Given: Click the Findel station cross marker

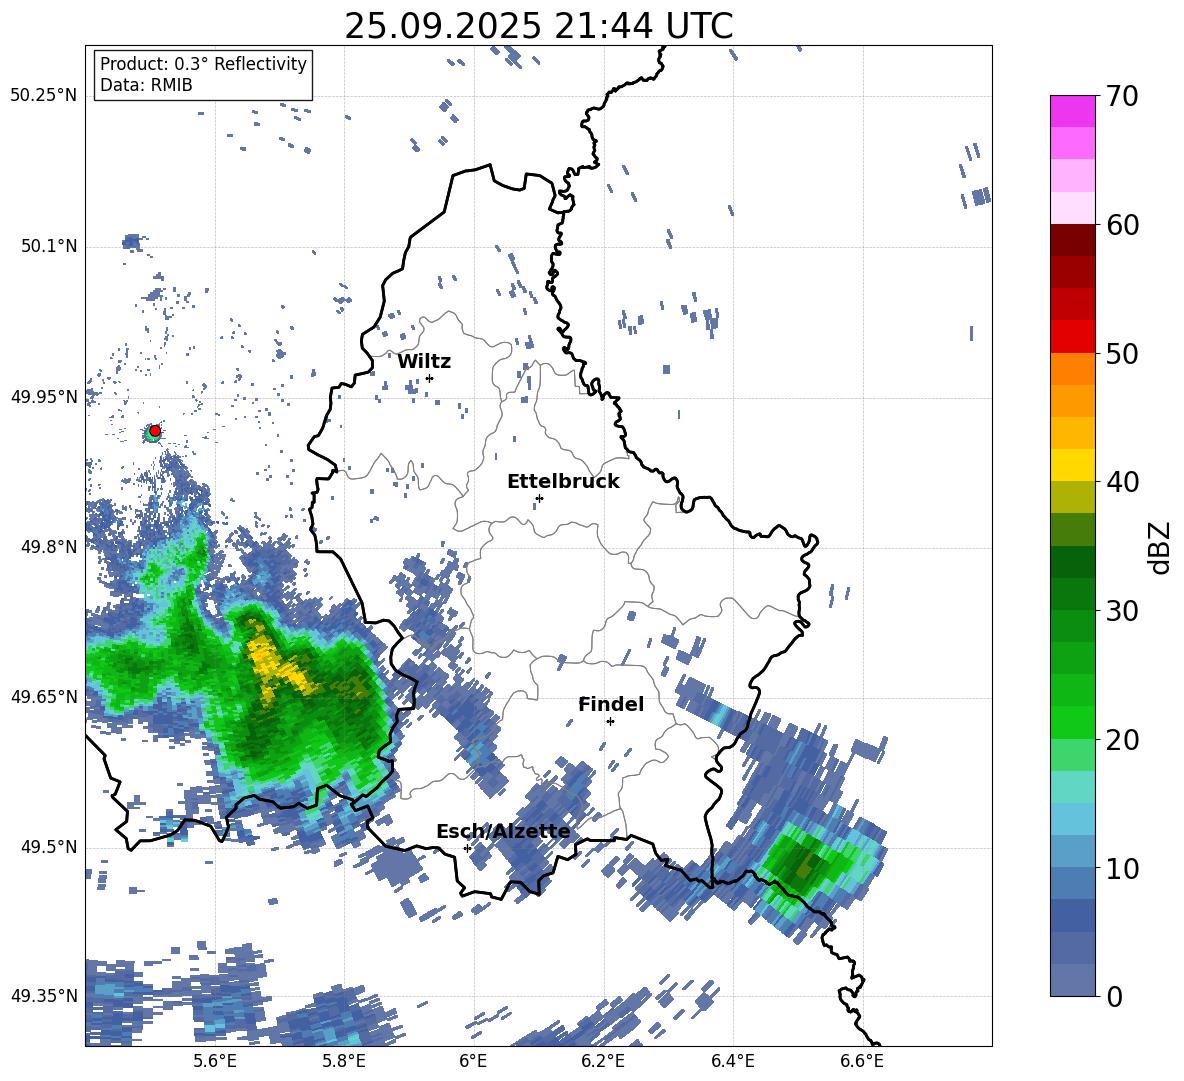Looking at the screenshot, I should [x=610, y=722].
